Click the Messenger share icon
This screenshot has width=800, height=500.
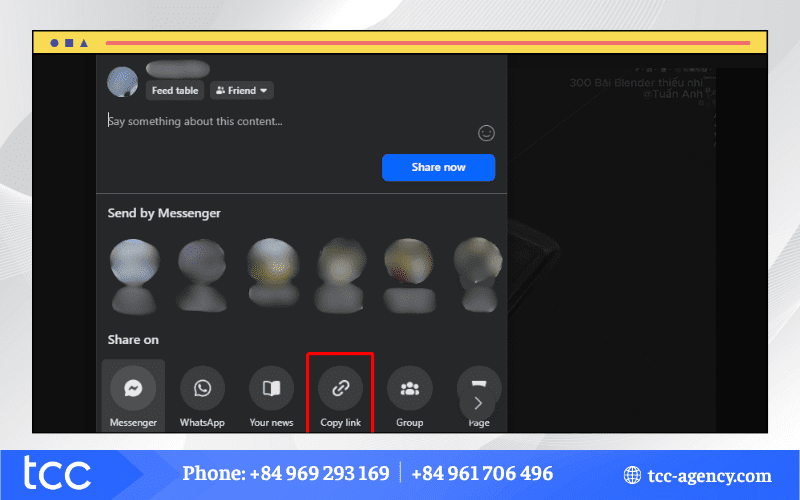pyautogui.click(x=133, y=388)
